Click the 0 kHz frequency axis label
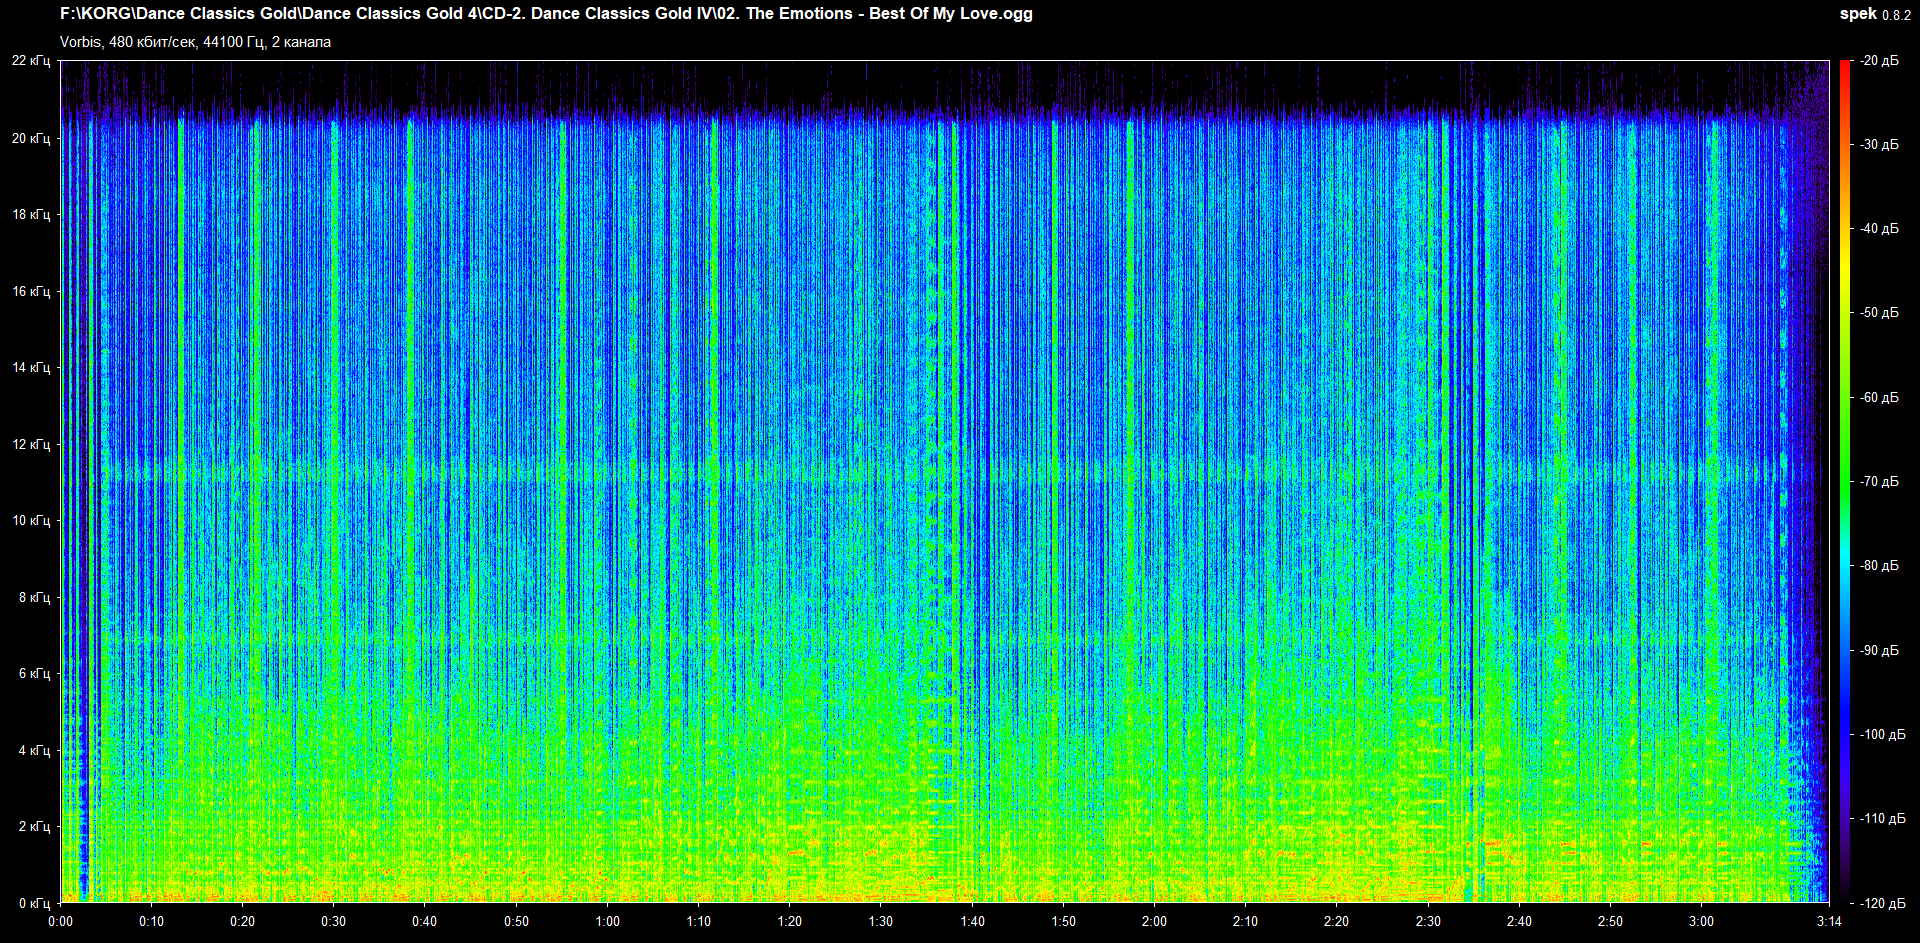The width and height of the screenshot is (1920, 943). 34,903
